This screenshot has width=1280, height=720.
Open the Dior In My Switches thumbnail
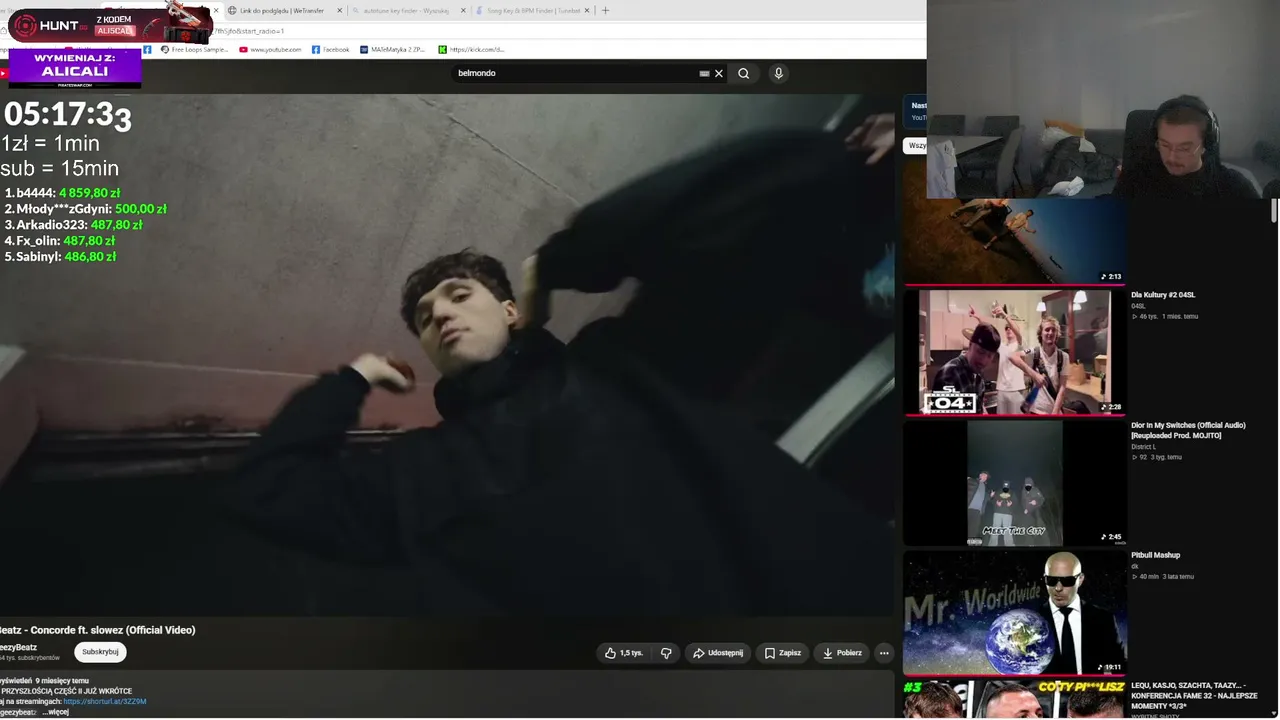point(1014,483)
